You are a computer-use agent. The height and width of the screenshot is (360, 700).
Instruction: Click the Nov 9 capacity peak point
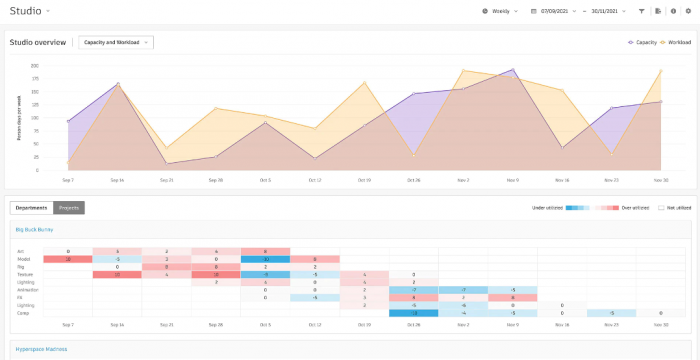point(513,70)
